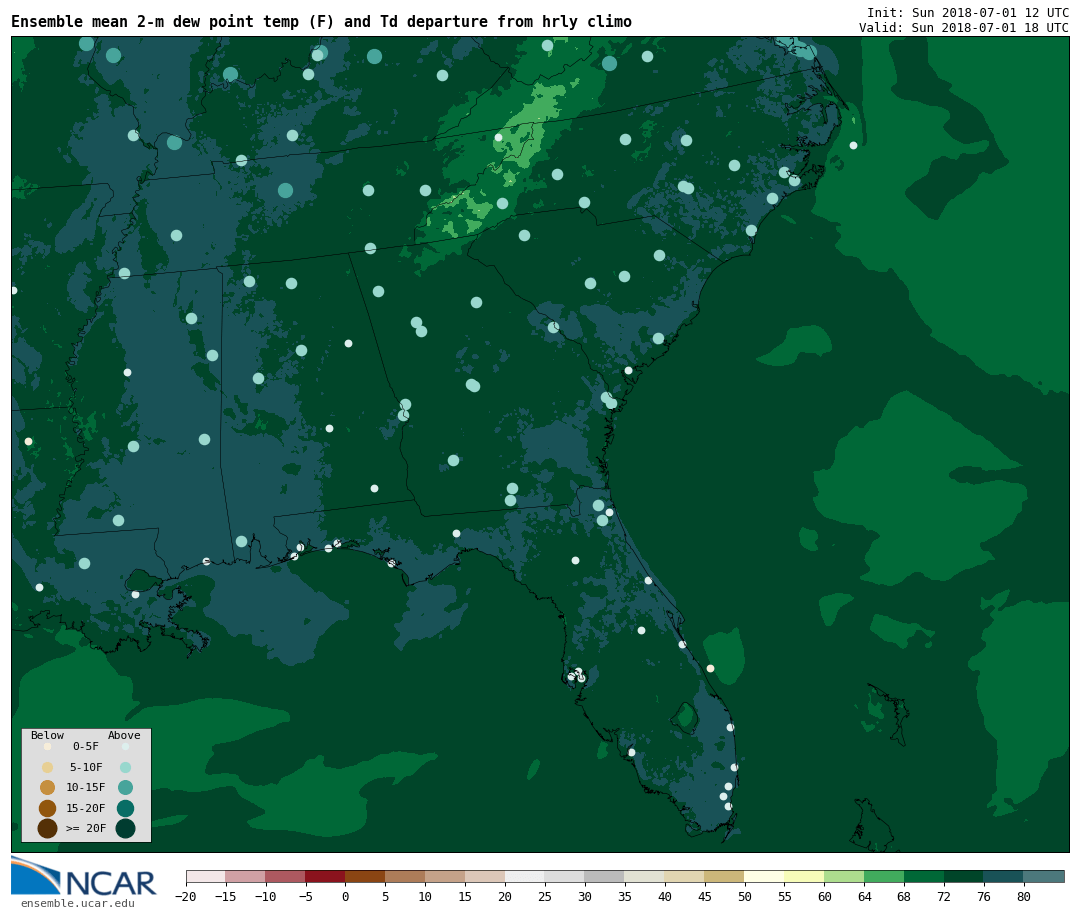Open the ensemble.ucar.edu link text
Image resolution: width=1080 pixels, height=915 pixels.
[x=78, y=903]
